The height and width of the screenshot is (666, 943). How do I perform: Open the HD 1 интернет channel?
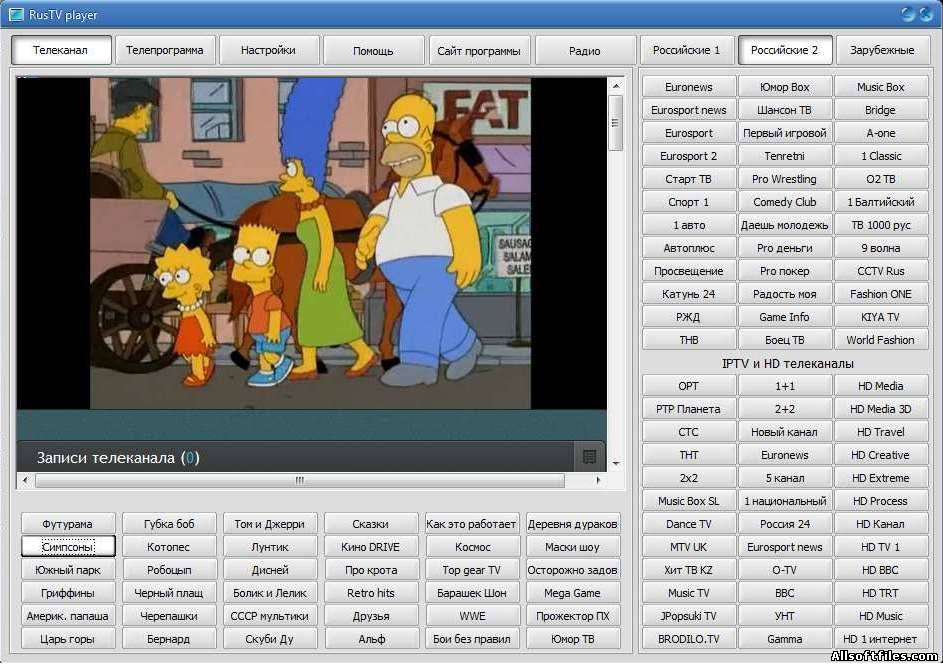point(880,638)
